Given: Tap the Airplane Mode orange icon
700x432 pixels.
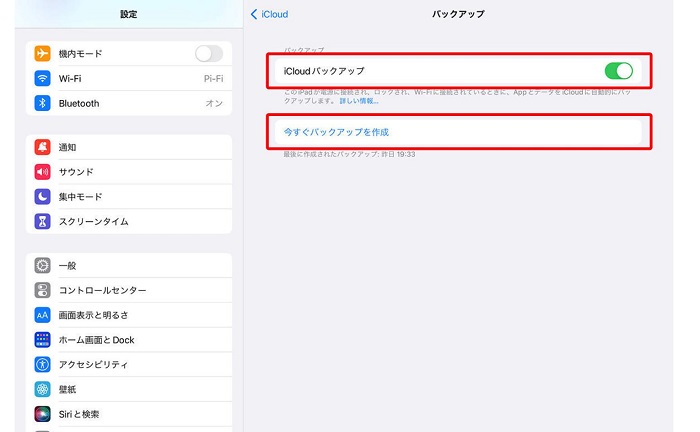Looking at the screenshot, I should [x=42, y=54].
